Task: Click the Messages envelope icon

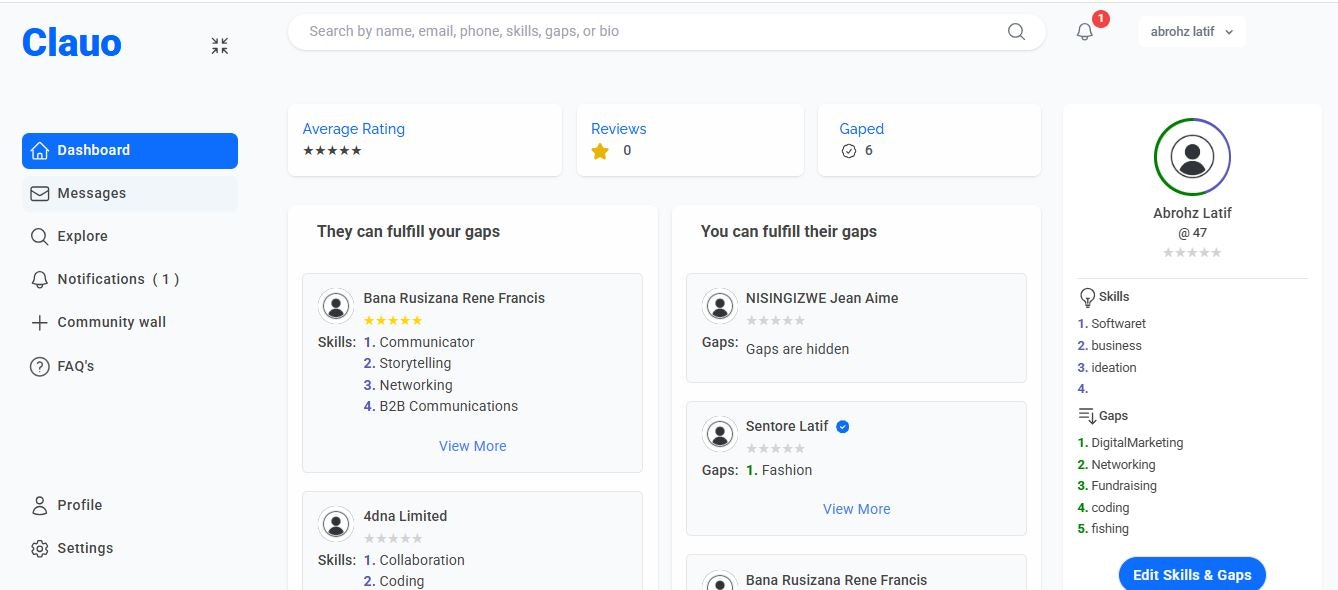Action: pos(40,194)
